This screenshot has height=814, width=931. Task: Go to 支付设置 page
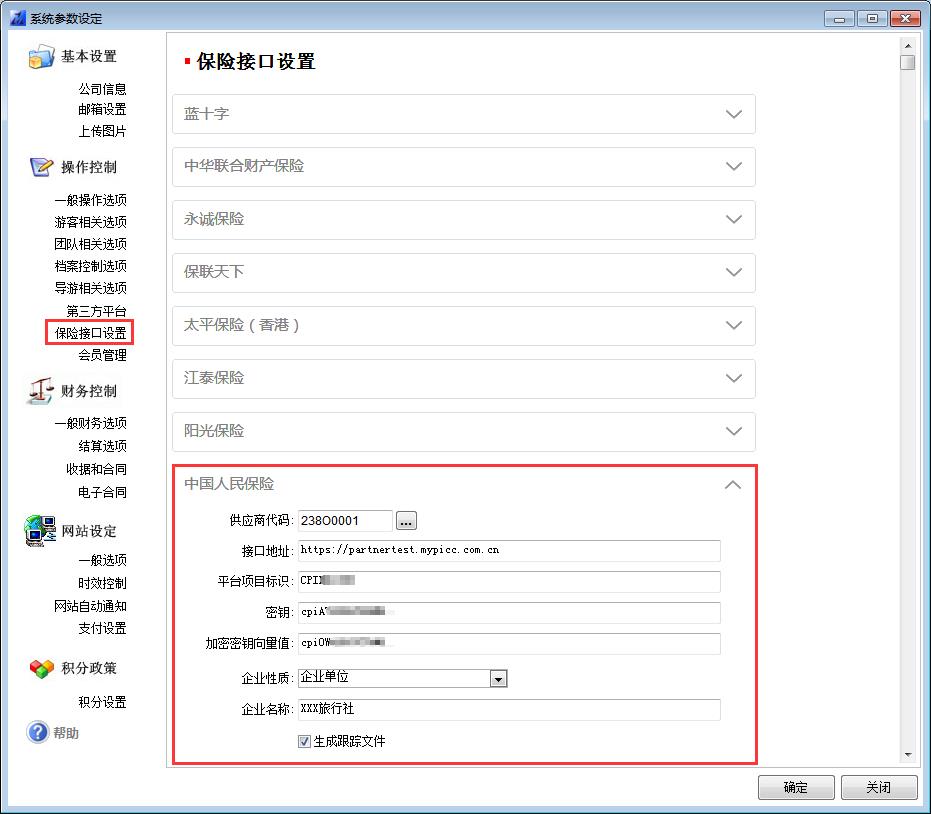102,628
